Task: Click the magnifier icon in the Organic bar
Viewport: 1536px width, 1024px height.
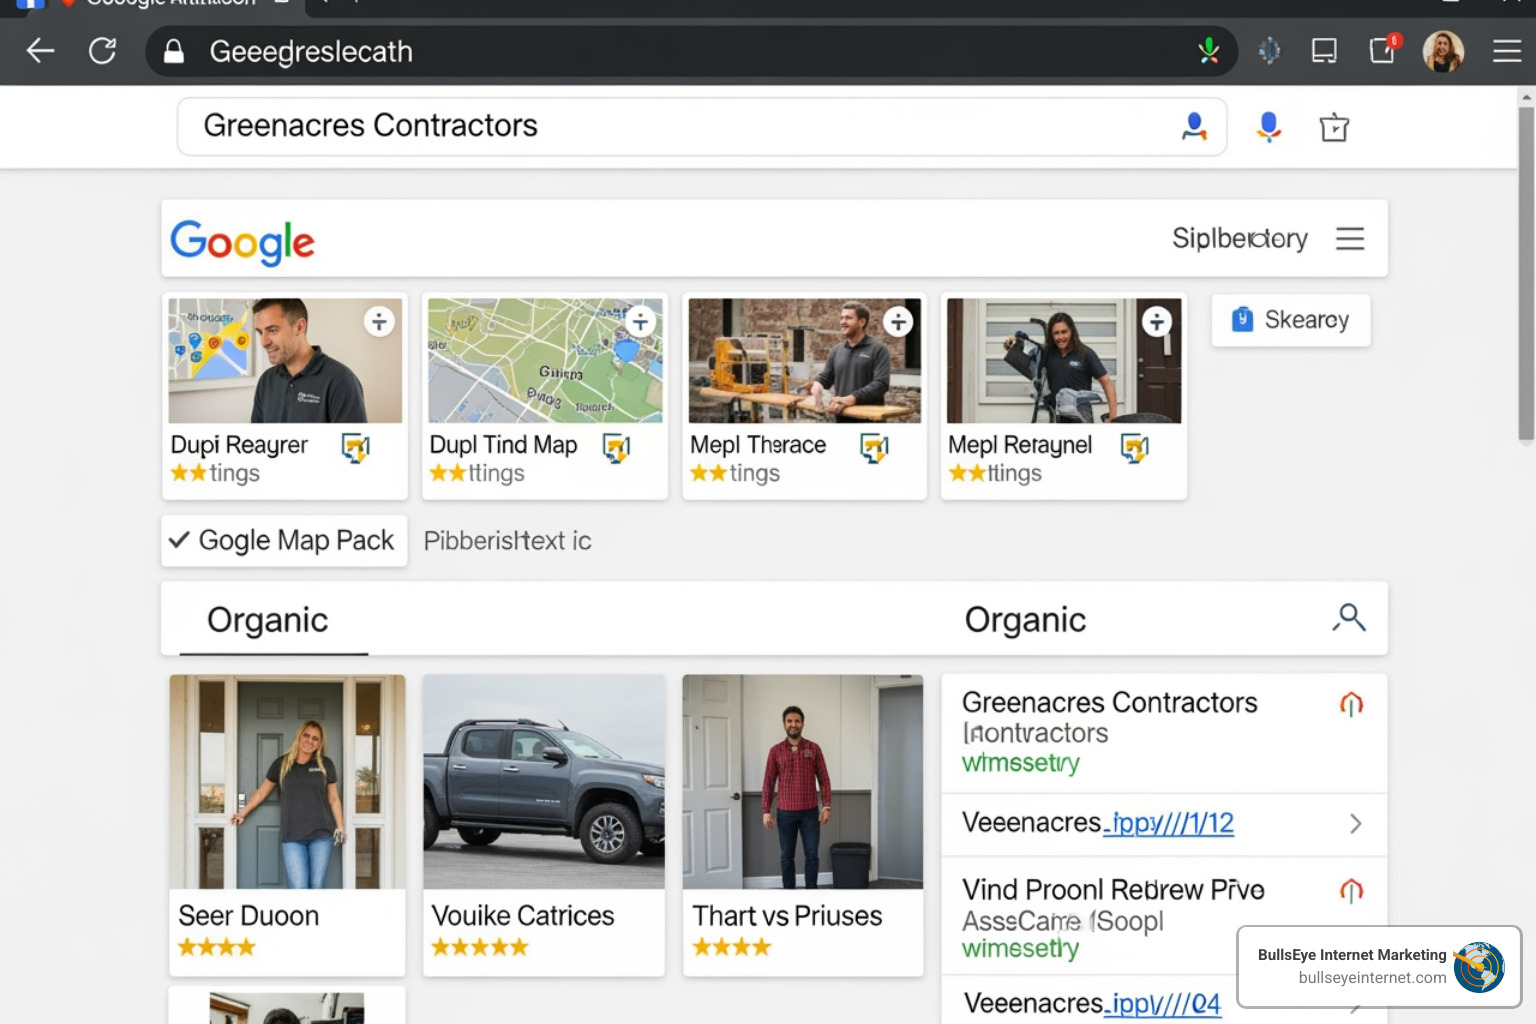Action: 1349,618
